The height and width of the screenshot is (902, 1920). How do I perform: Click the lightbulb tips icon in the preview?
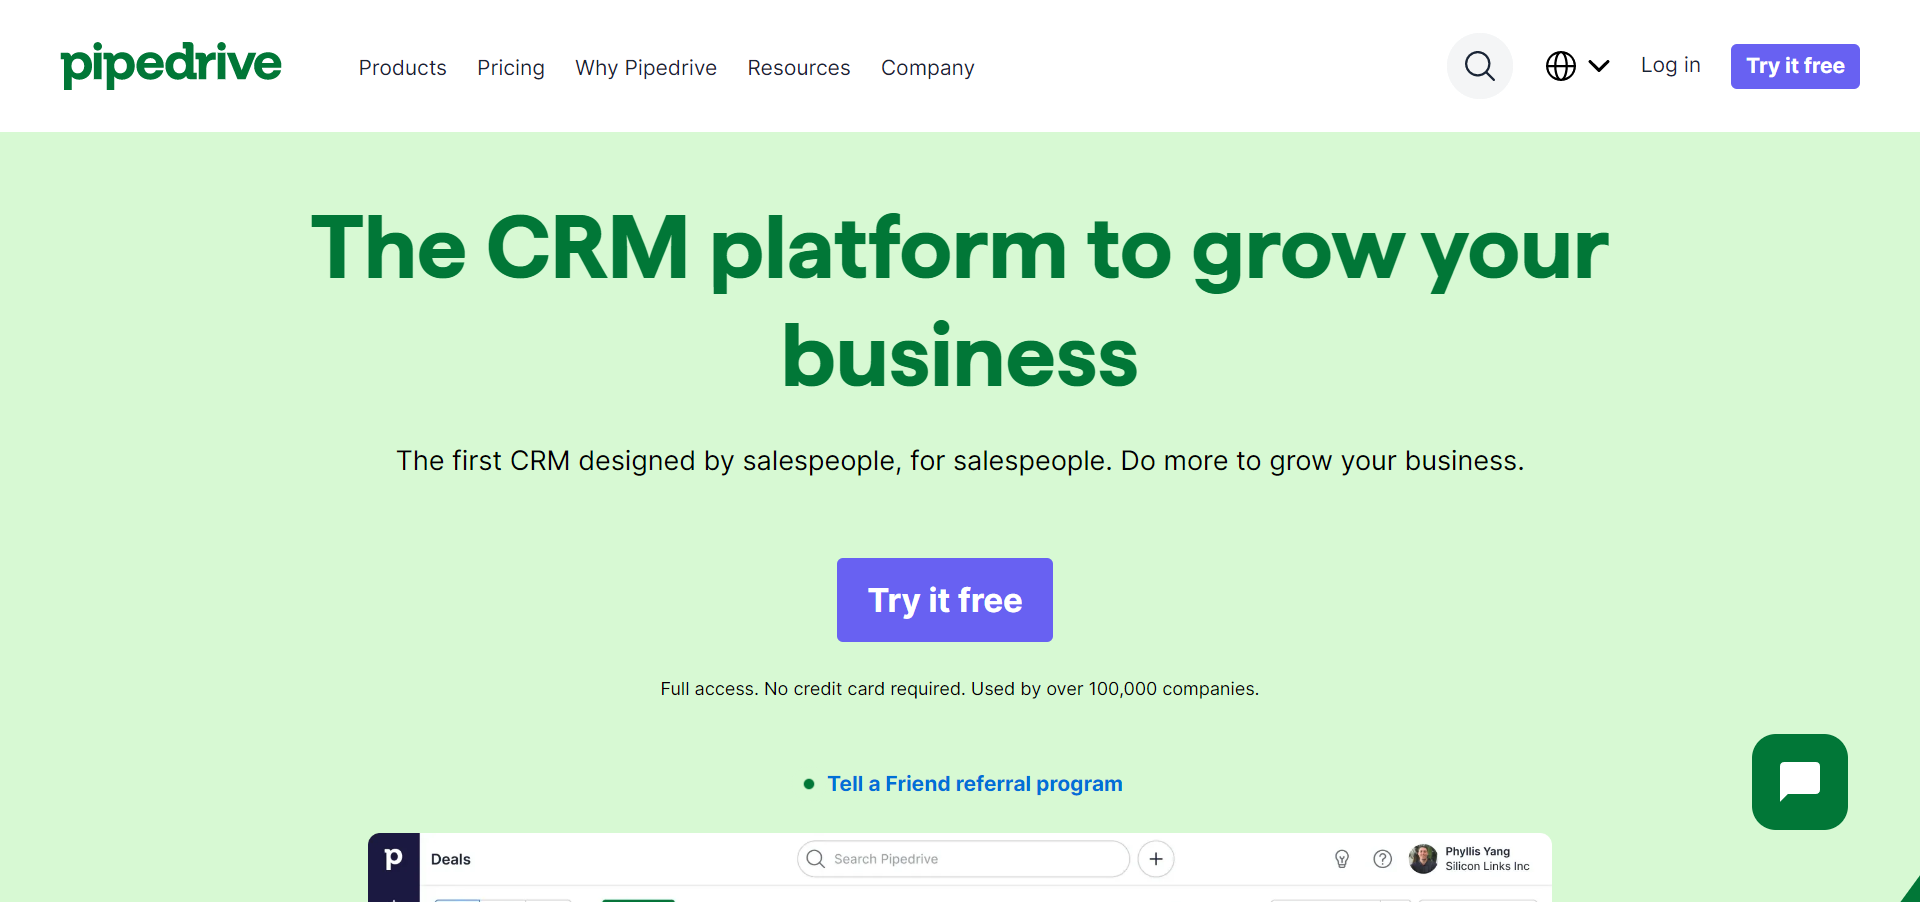tap(1341, 858)
